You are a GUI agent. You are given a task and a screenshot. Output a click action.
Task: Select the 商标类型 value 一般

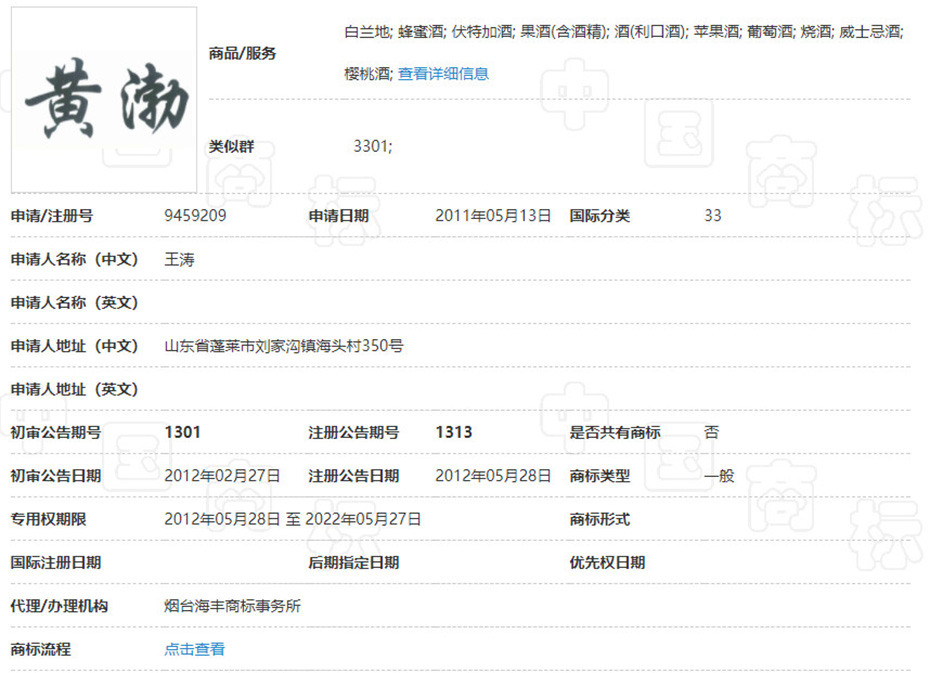click(x=719, y=476)
